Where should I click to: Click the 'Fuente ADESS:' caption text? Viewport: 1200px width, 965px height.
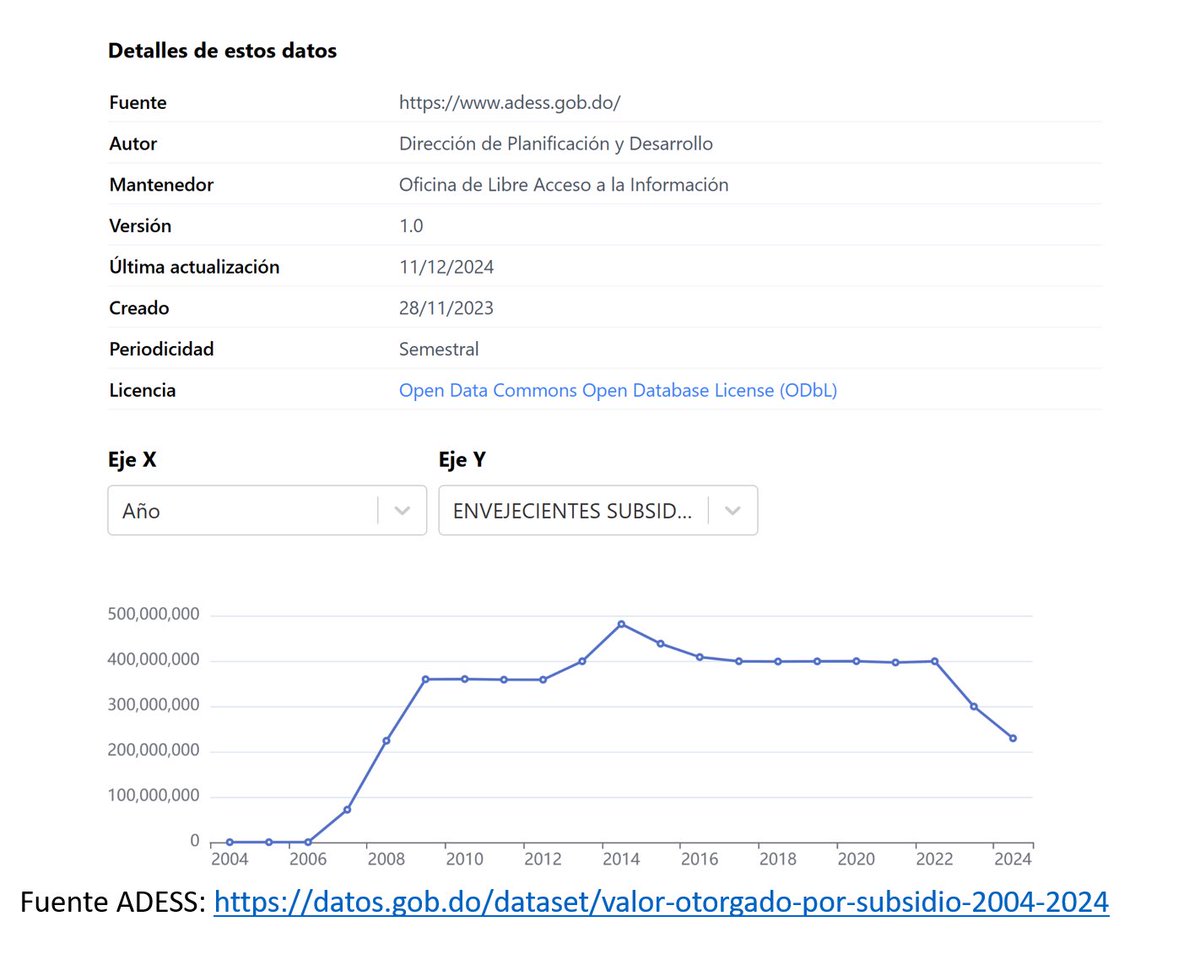pyautogui.click(x=113, y=902)
